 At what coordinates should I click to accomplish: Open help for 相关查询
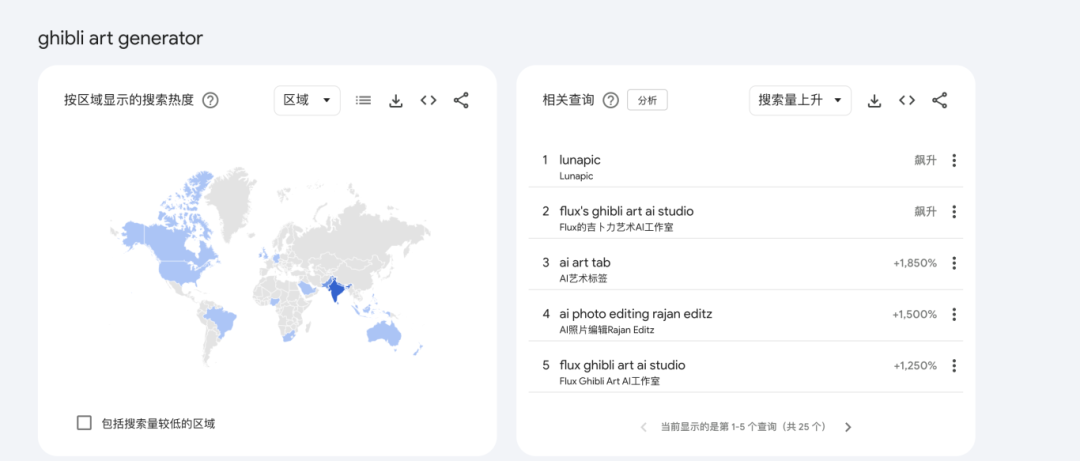pos(610,101)
